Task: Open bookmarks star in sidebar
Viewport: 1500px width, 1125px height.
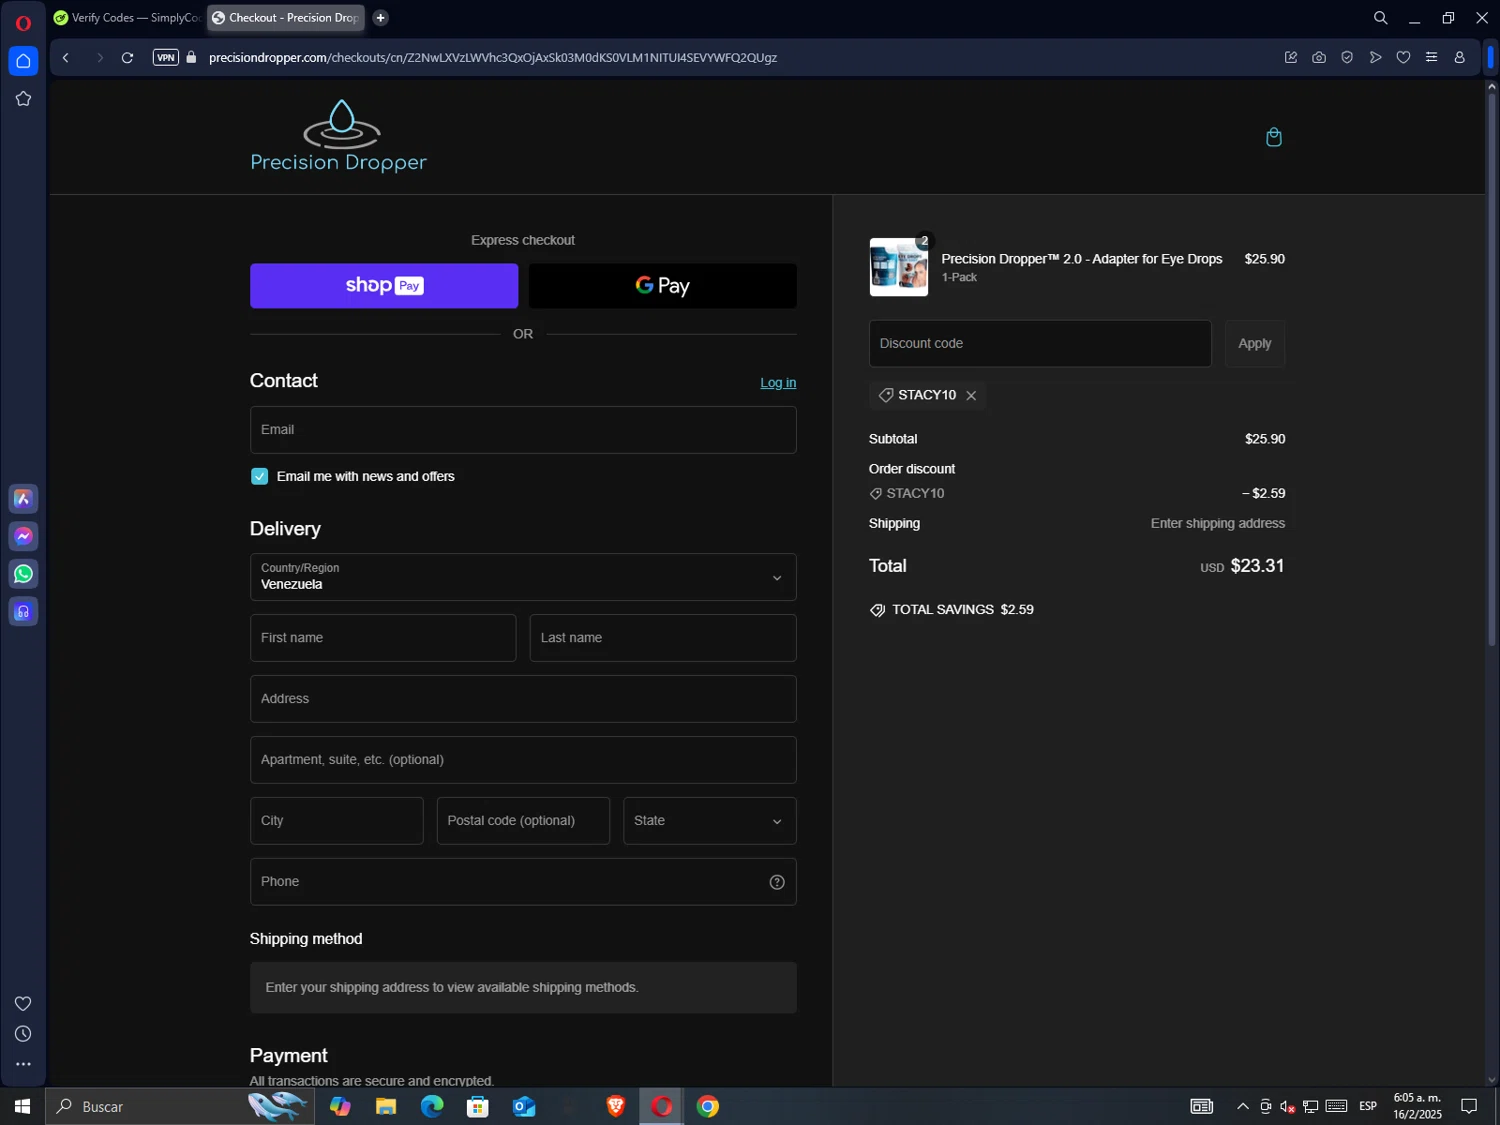Action: 23,99
